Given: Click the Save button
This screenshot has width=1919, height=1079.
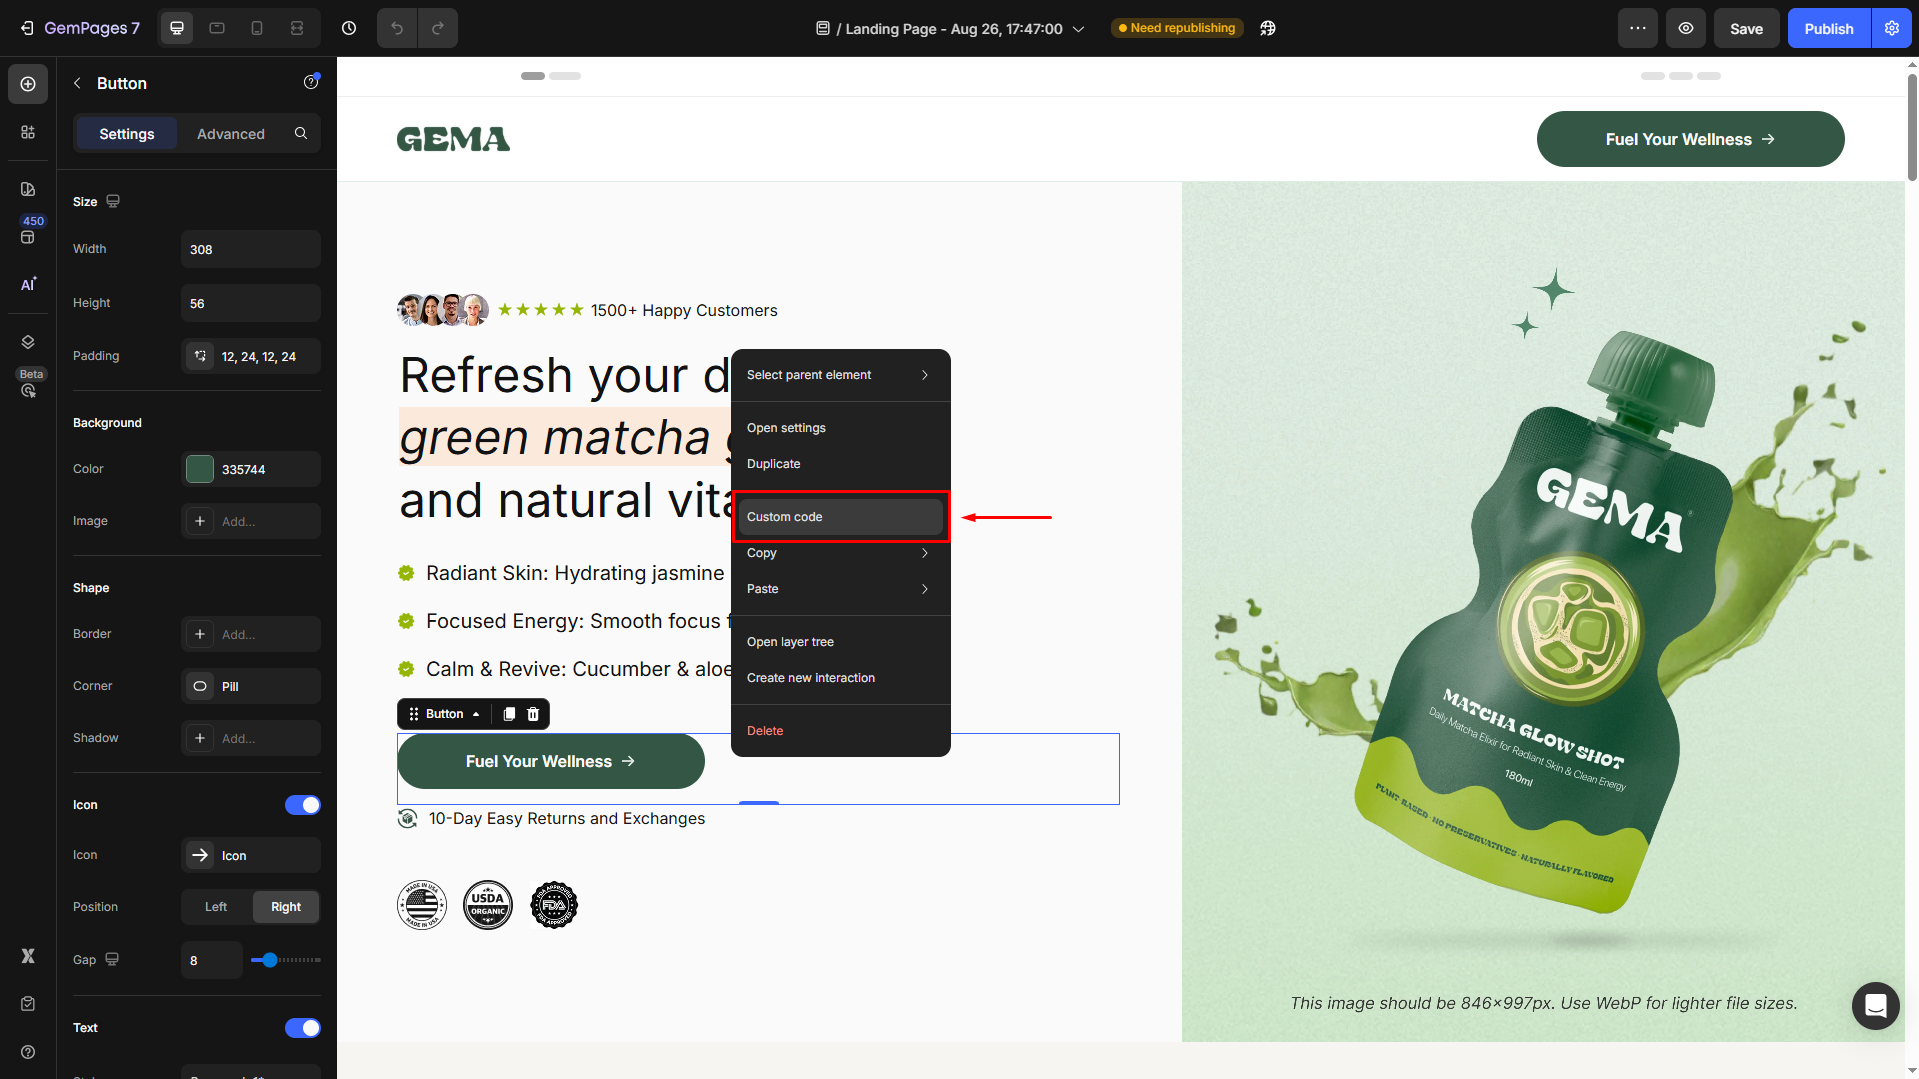Looking at the screenshot, I should 1746,28.
